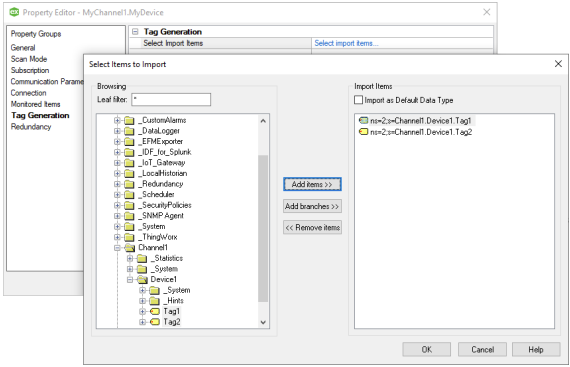This screenshot has height=367, width=570.
Task: Select Tag Generation property group
Action: point(40,115)
